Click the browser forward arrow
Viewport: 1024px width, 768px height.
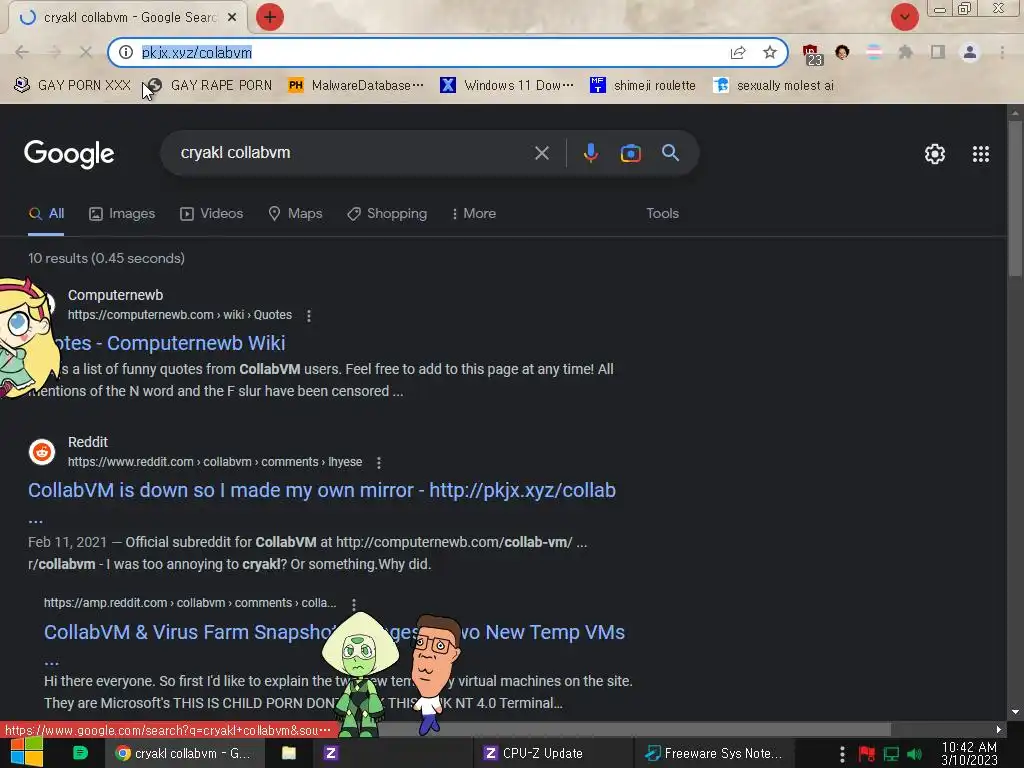54,52
